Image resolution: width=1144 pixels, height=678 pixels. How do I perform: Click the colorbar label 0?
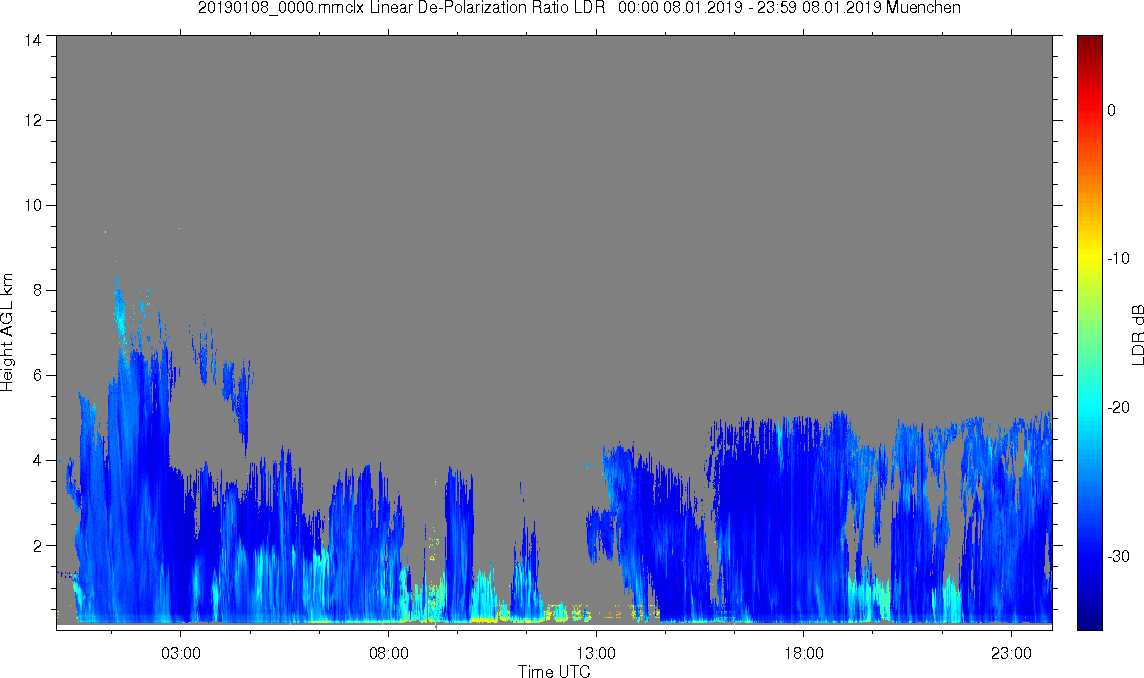1111,110
